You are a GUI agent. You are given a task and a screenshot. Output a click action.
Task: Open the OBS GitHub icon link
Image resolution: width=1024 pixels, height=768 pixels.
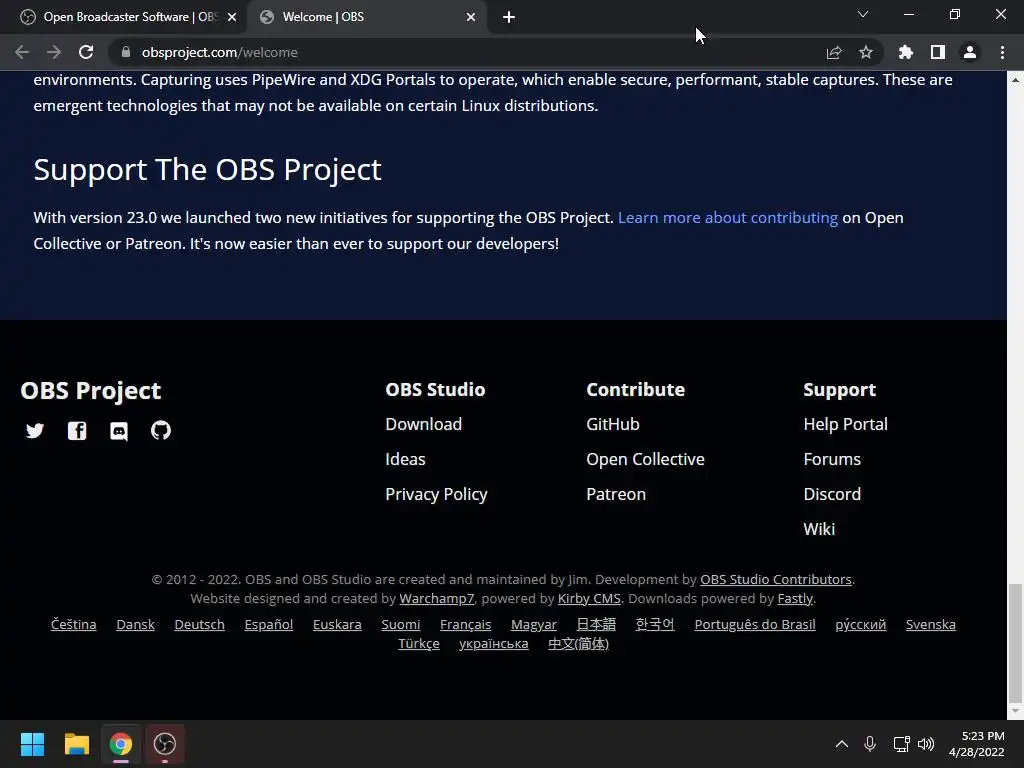tap(161, 430)
